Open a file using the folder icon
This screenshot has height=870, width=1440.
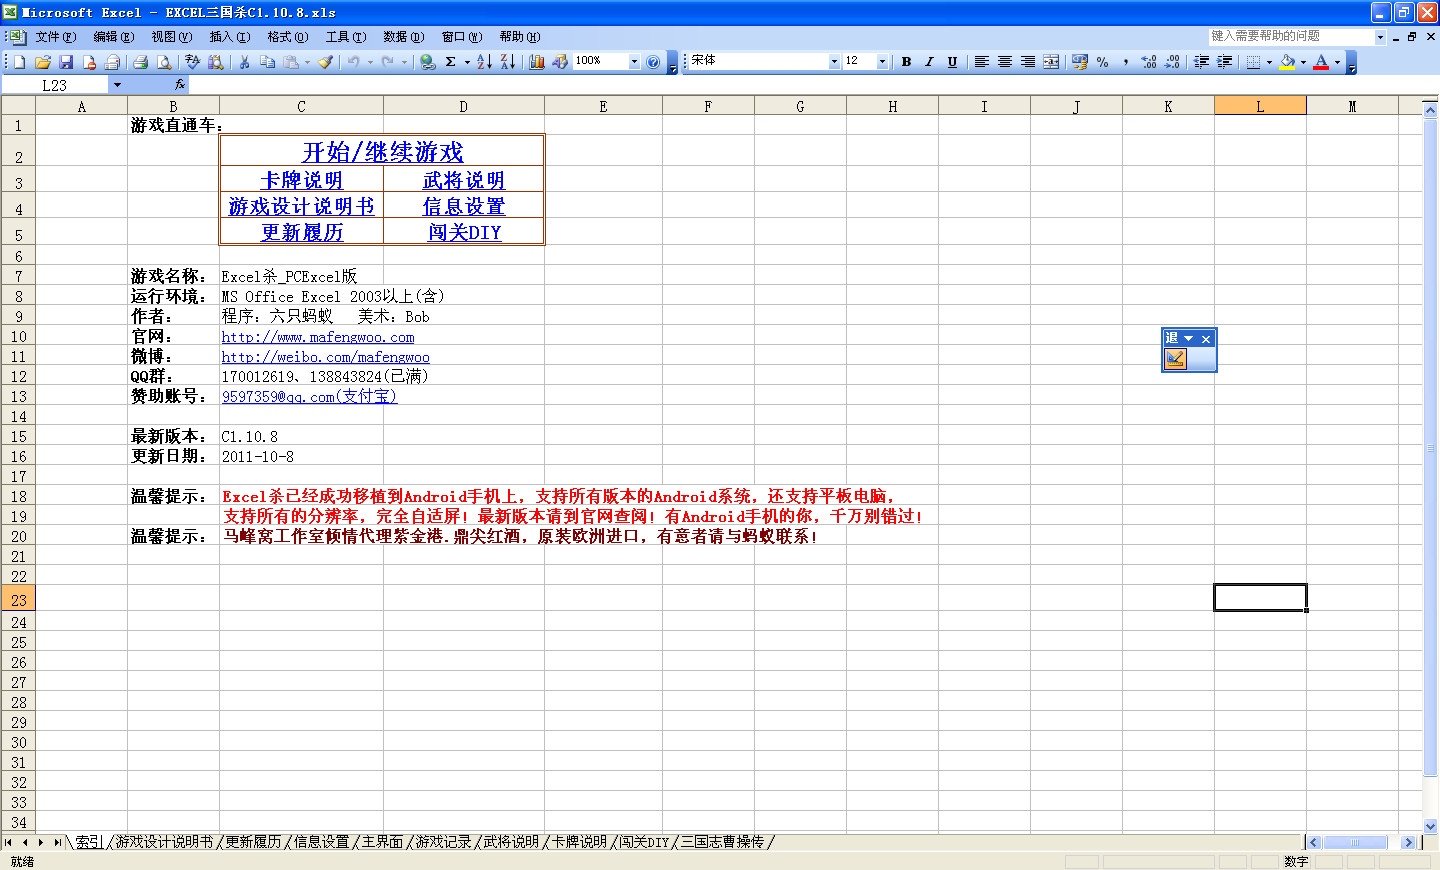pos(43,62)
